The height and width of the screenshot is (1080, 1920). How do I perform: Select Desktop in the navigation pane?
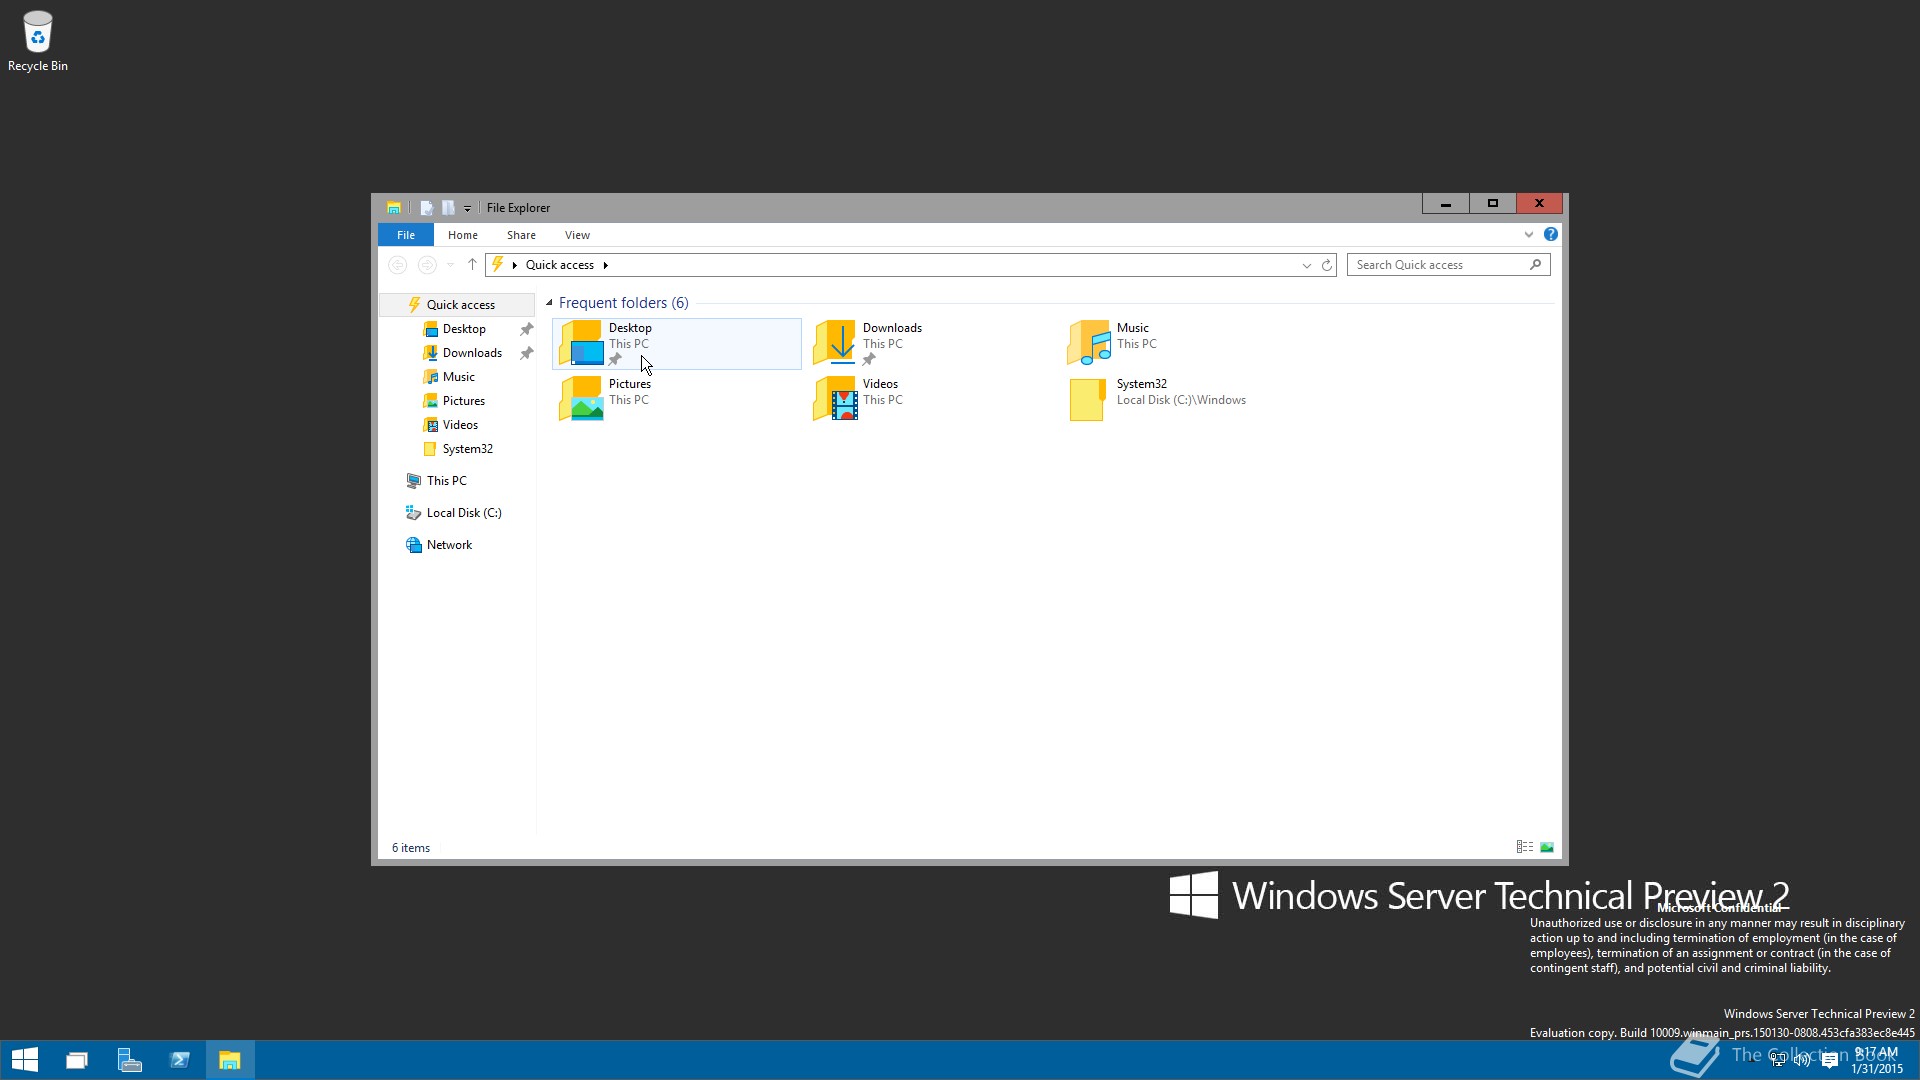464,329
